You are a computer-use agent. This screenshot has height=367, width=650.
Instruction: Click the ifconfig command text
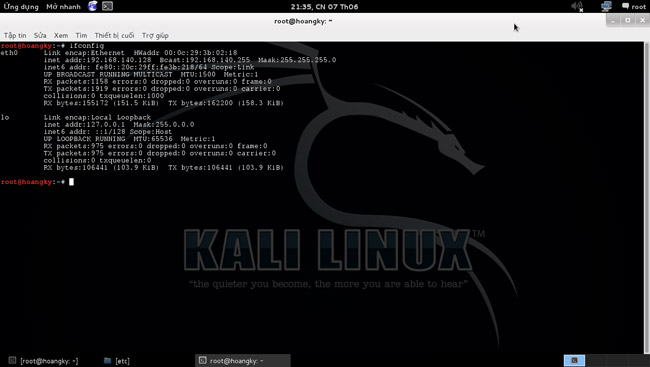click(x=86, y=46)
